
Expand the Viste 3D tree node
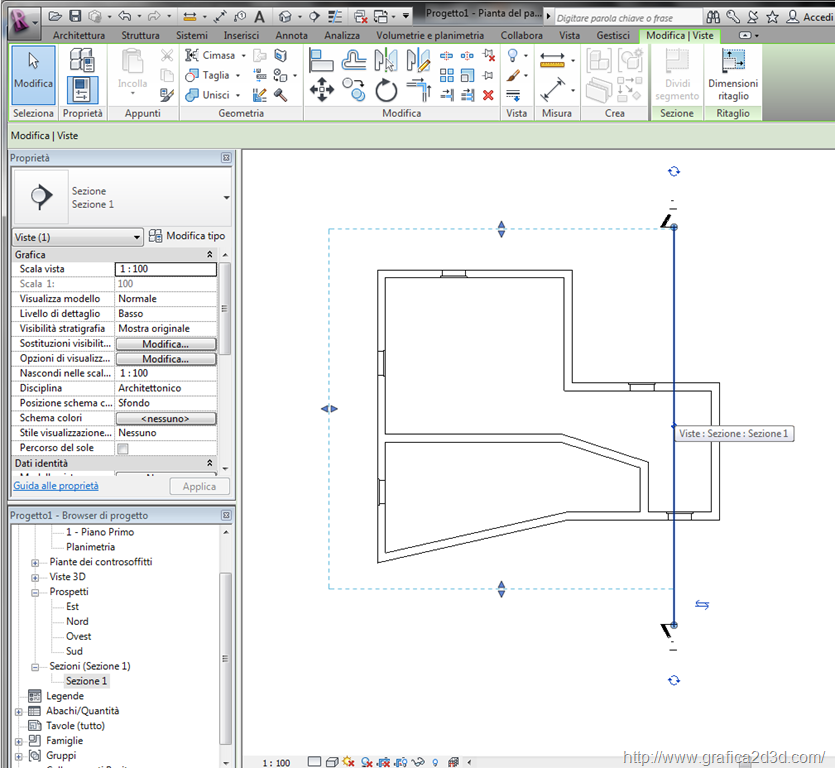[x=37, y=577]
